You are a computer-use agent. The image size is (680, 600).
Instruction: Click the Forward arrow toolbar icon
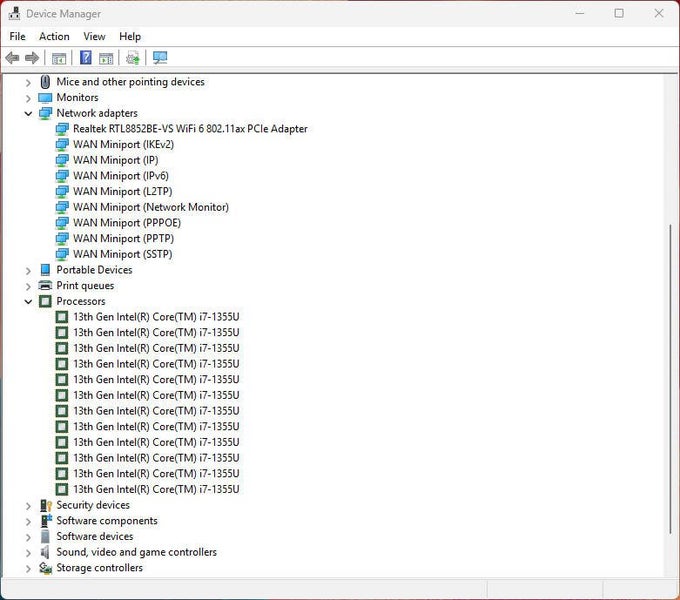tap(32, 58)
